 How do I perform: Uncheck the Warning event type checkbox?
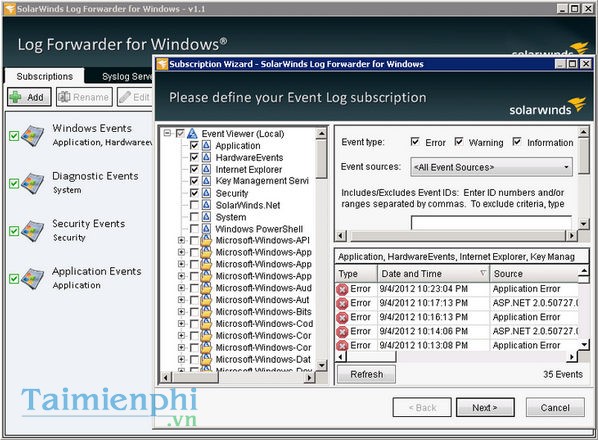pos(459,142)
